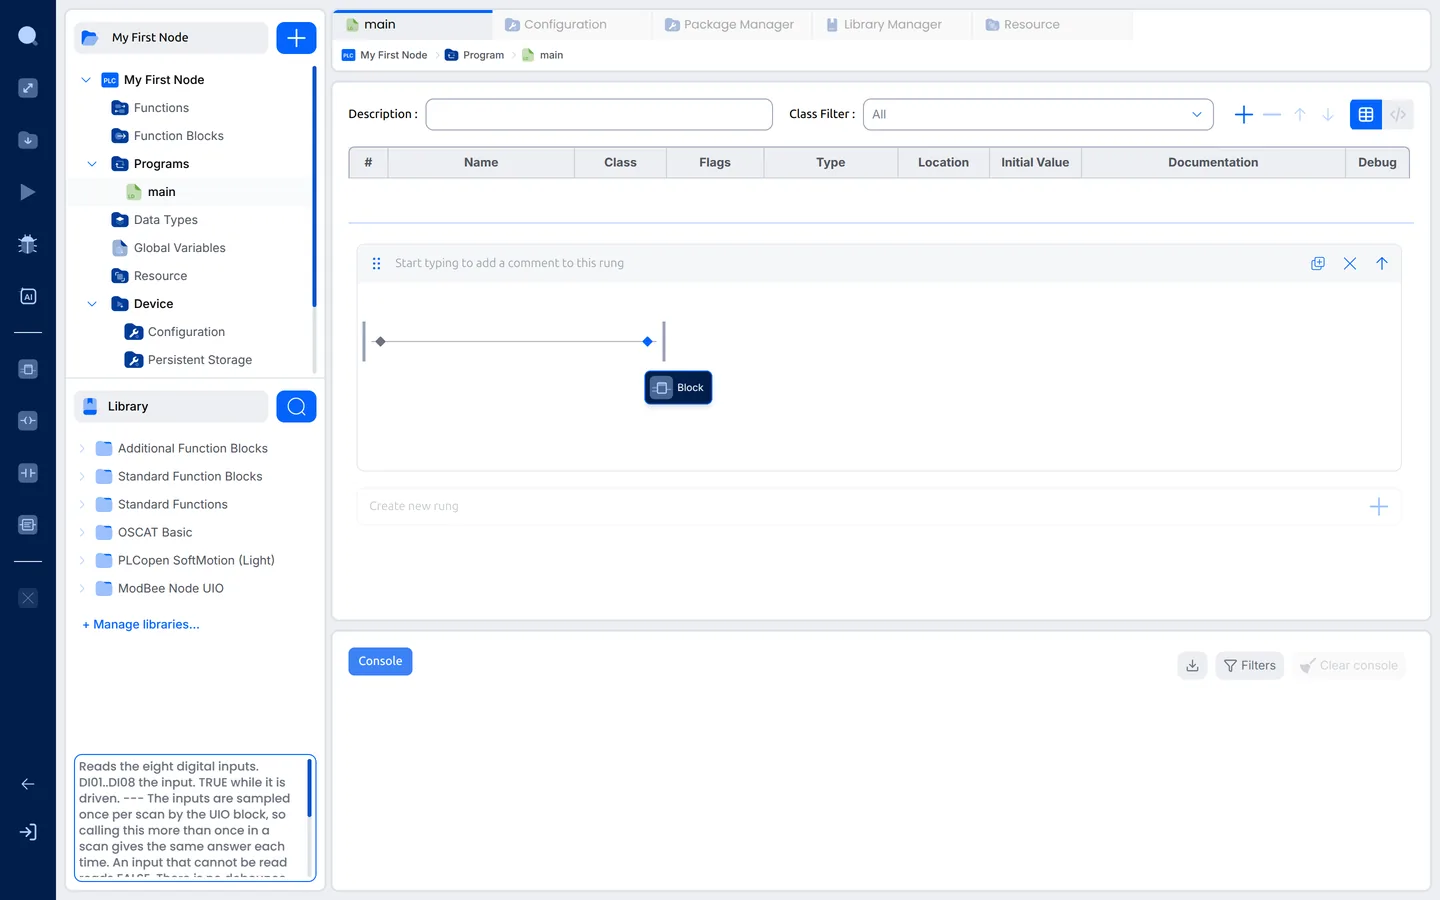Click the rung drag handle dots
This screenshot has width=1440, height=900.
pos(376,263)
